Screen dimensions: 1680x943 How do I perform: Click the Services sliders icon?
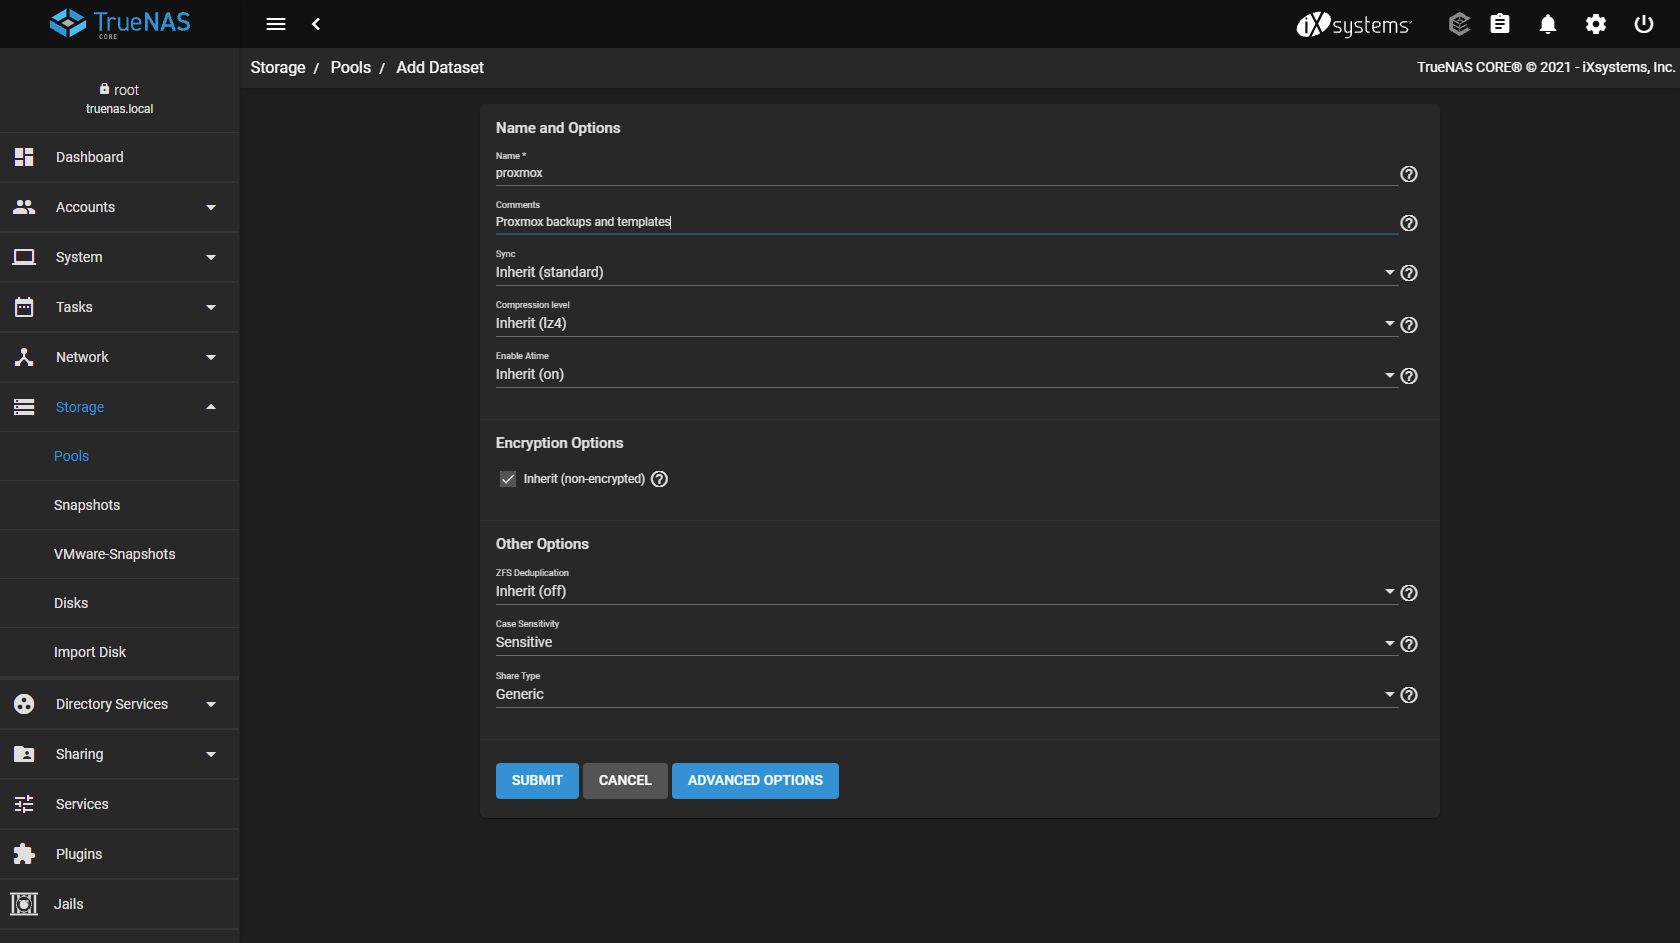pos(24,804)
